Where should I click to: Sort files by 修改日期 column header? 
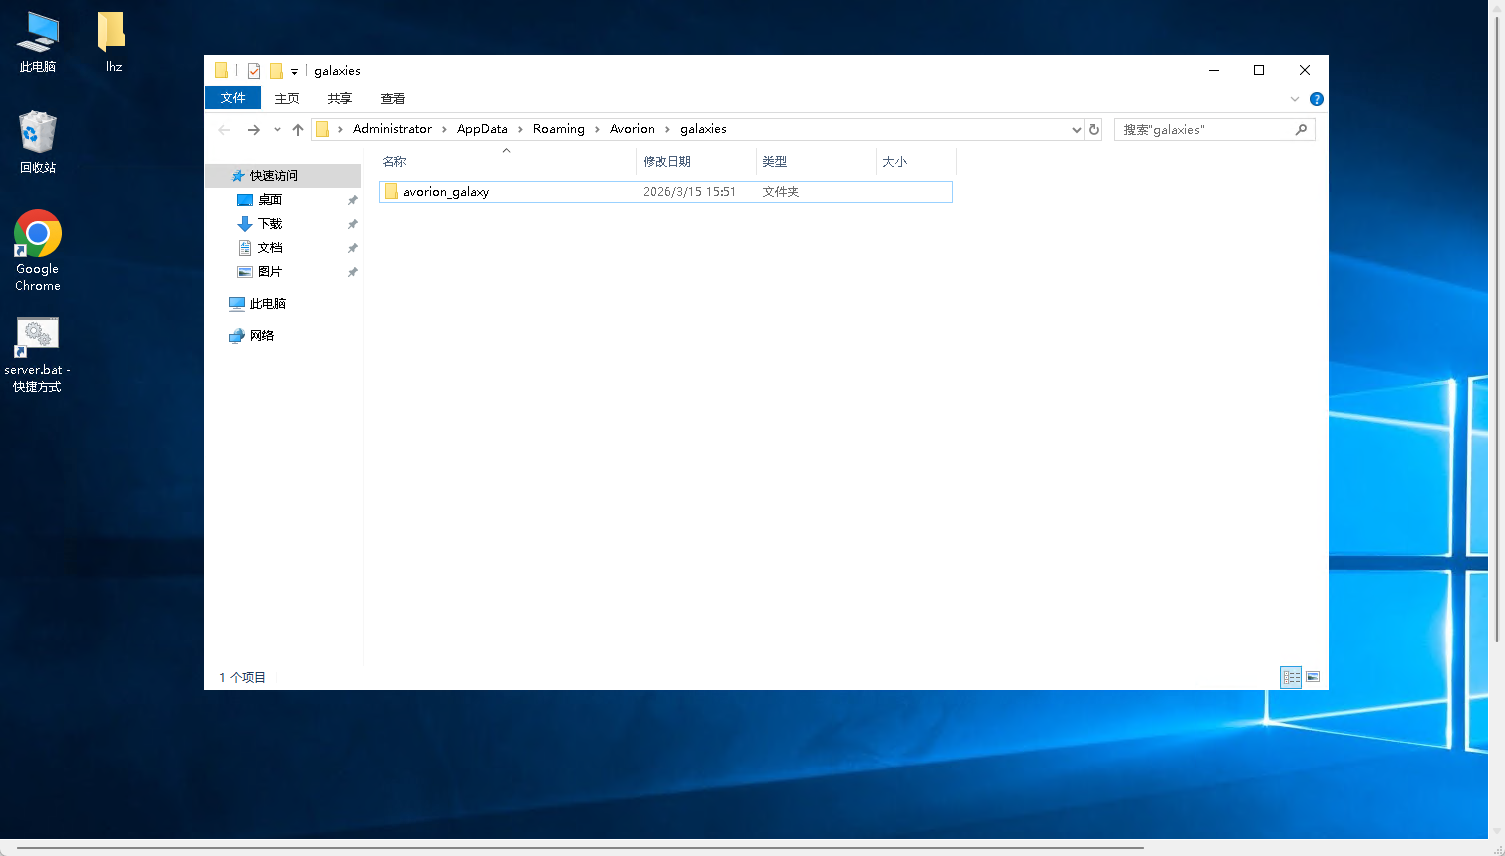point(667,162)
